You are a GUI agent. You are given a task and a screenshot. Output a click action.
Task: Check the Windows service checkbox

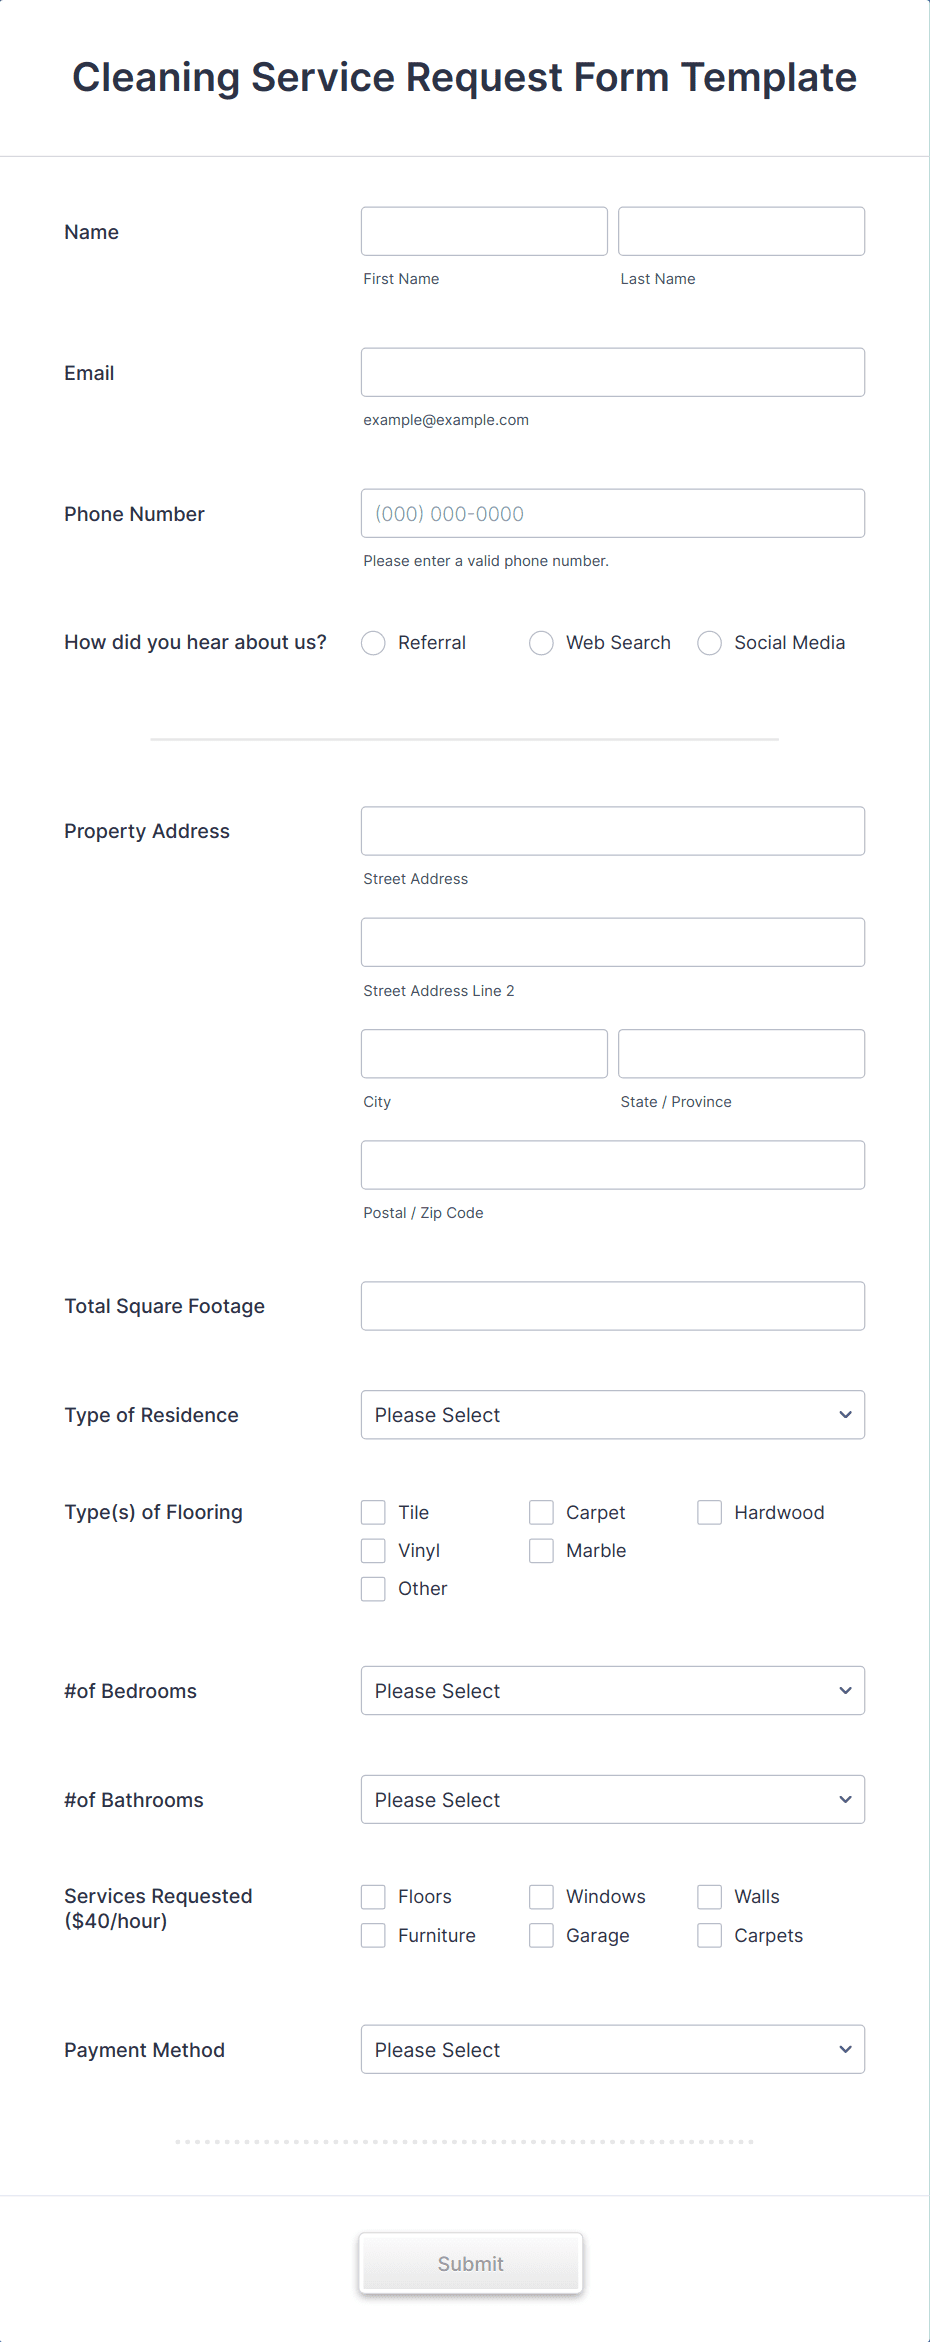[541, 1897]
